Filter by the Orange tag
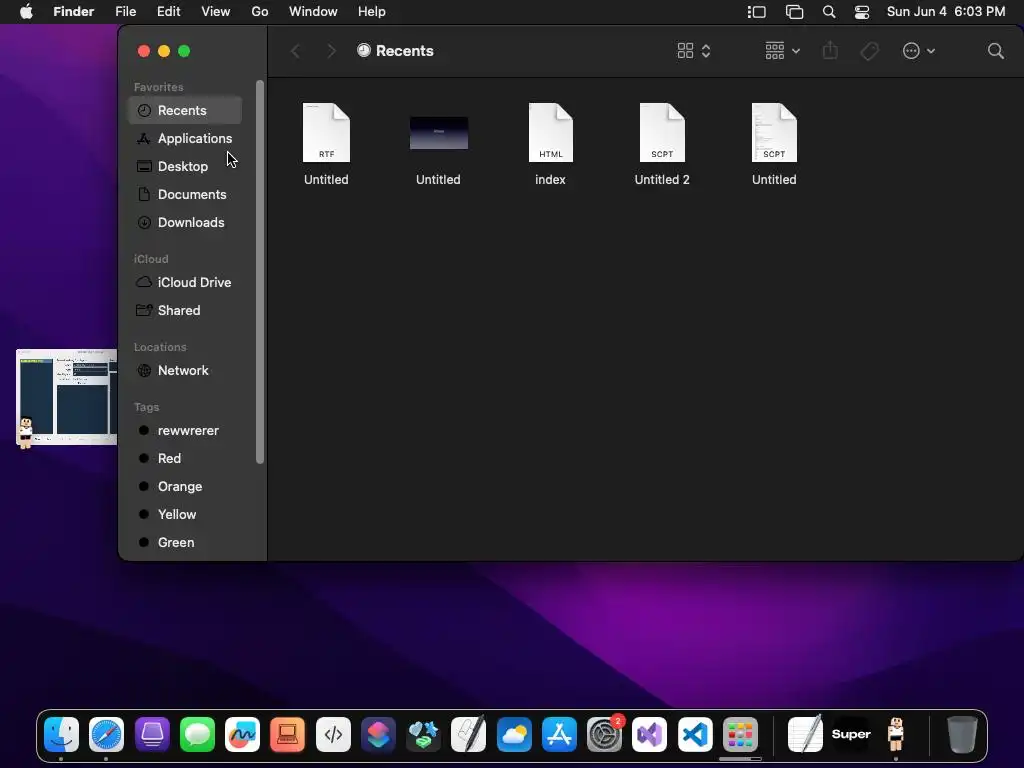 click(x=185, y=487)
